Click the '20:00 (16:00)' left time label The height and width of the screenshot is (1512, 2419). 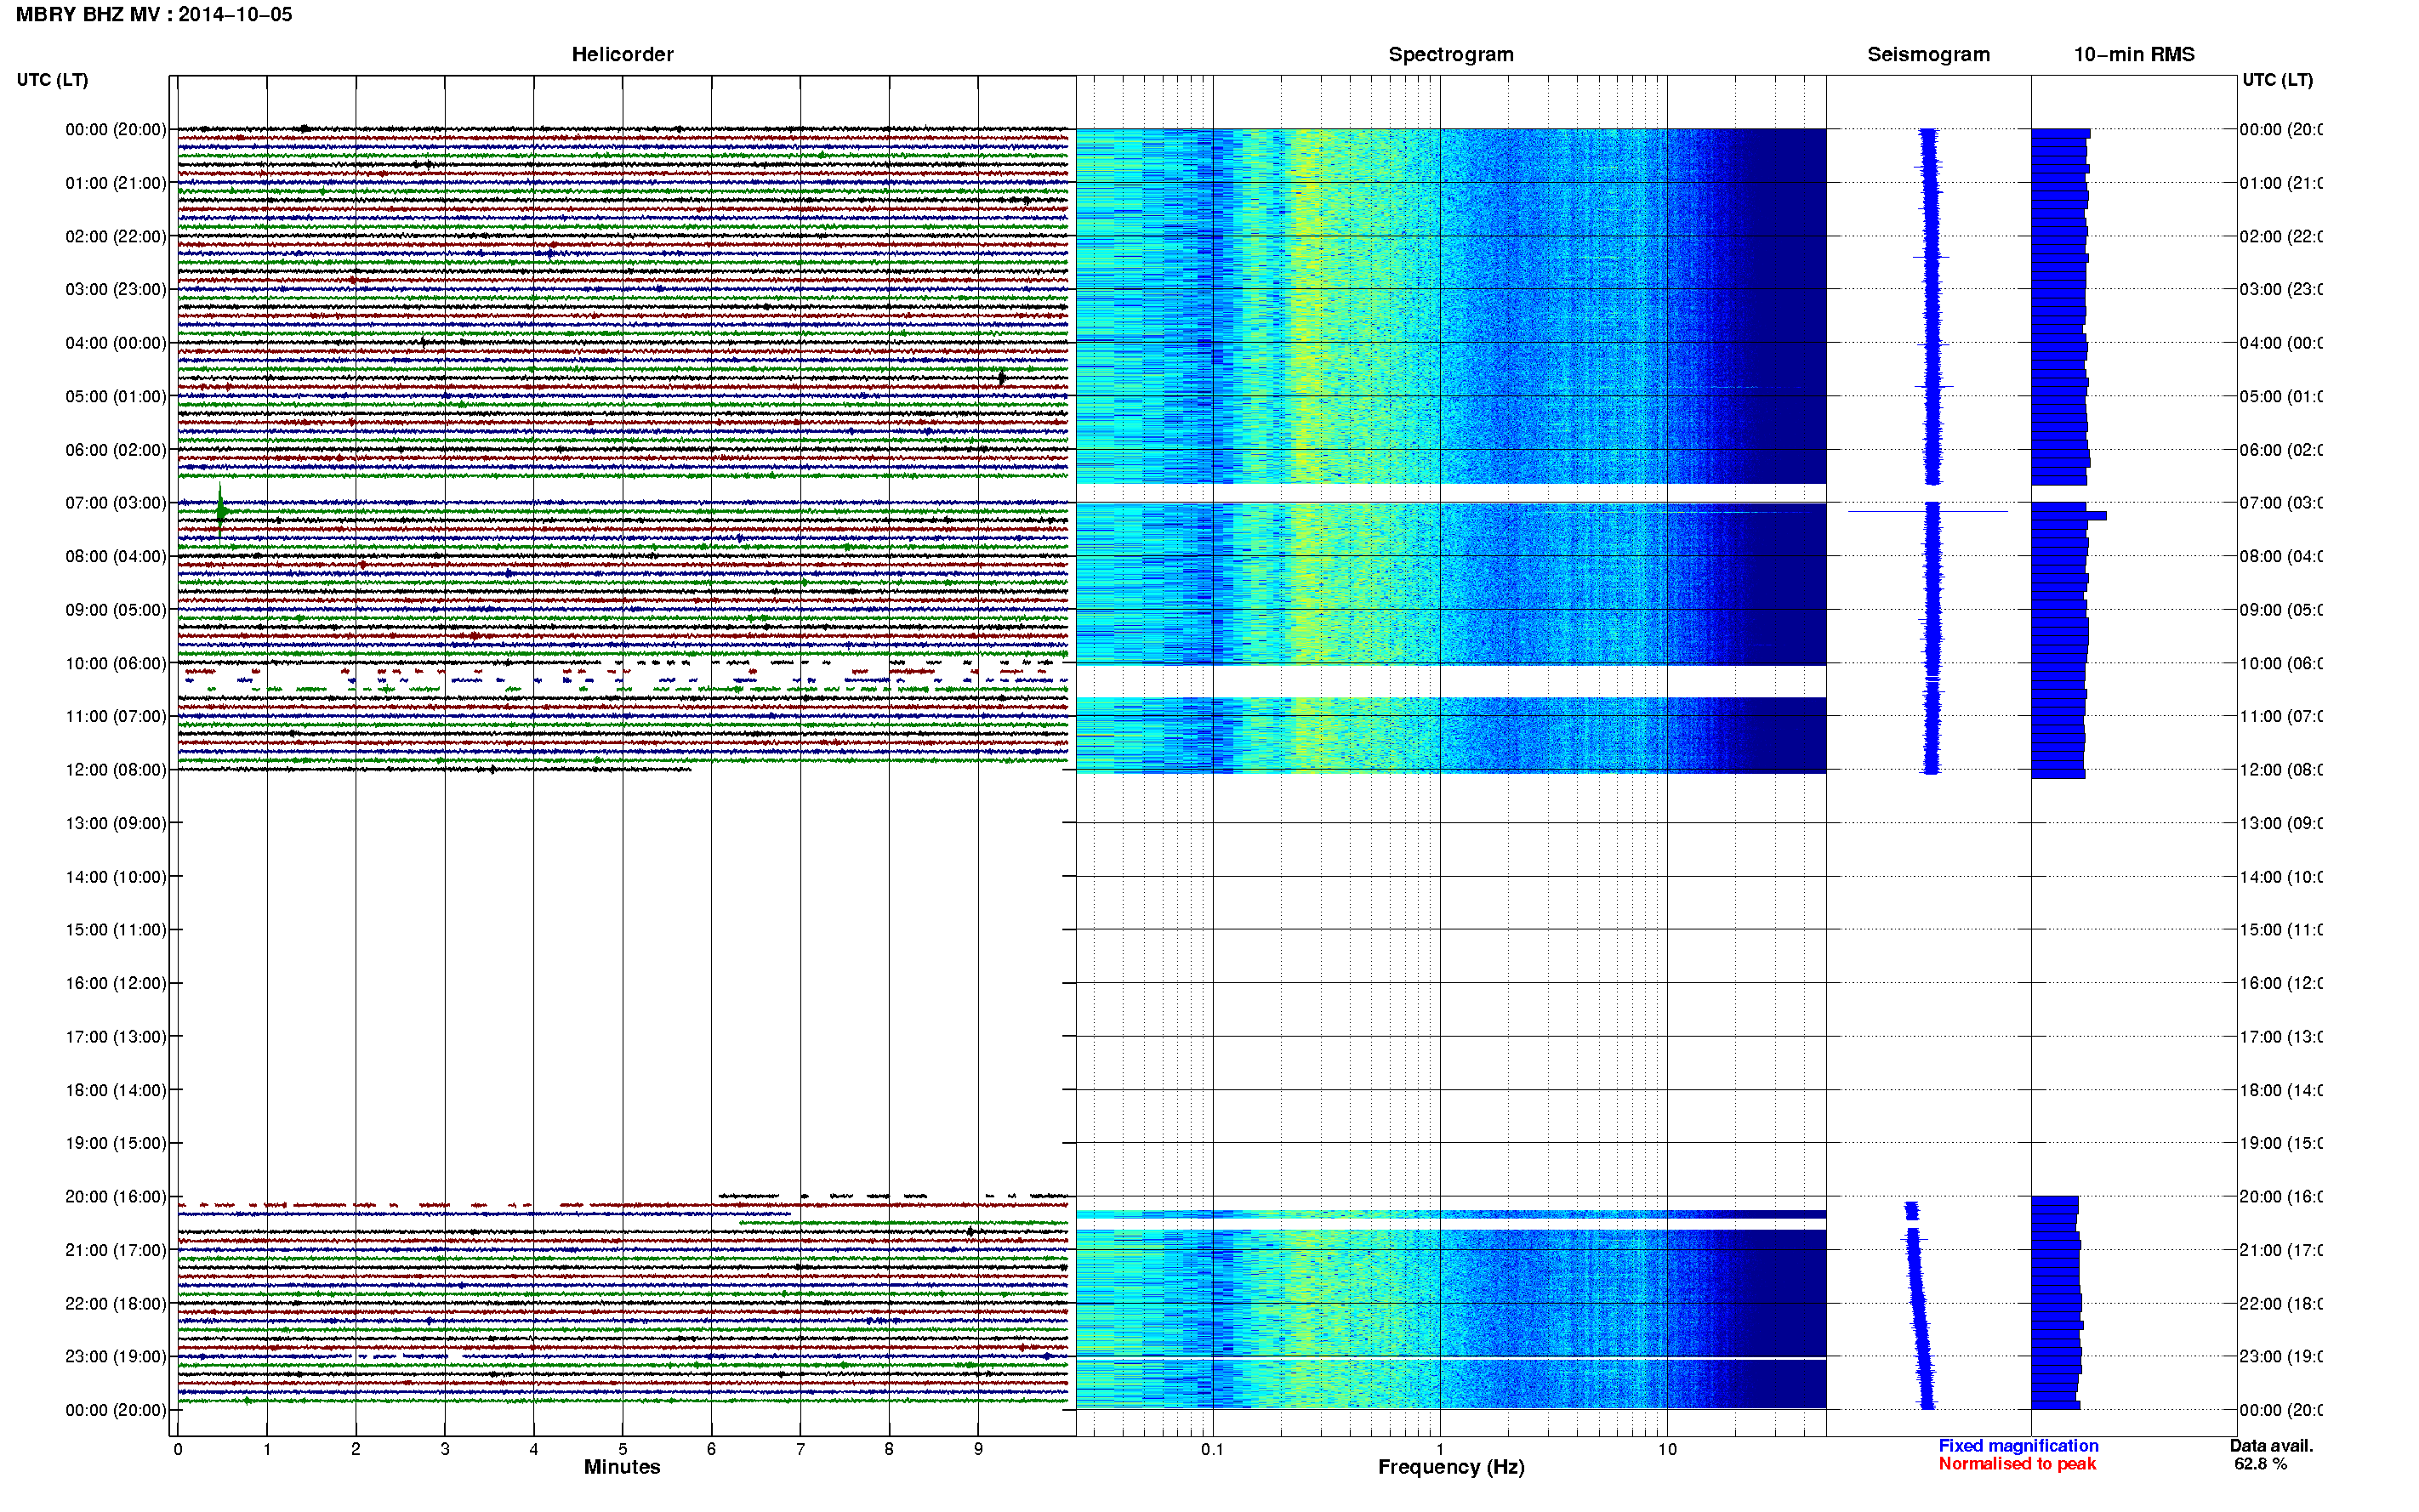pos(116,1197)
